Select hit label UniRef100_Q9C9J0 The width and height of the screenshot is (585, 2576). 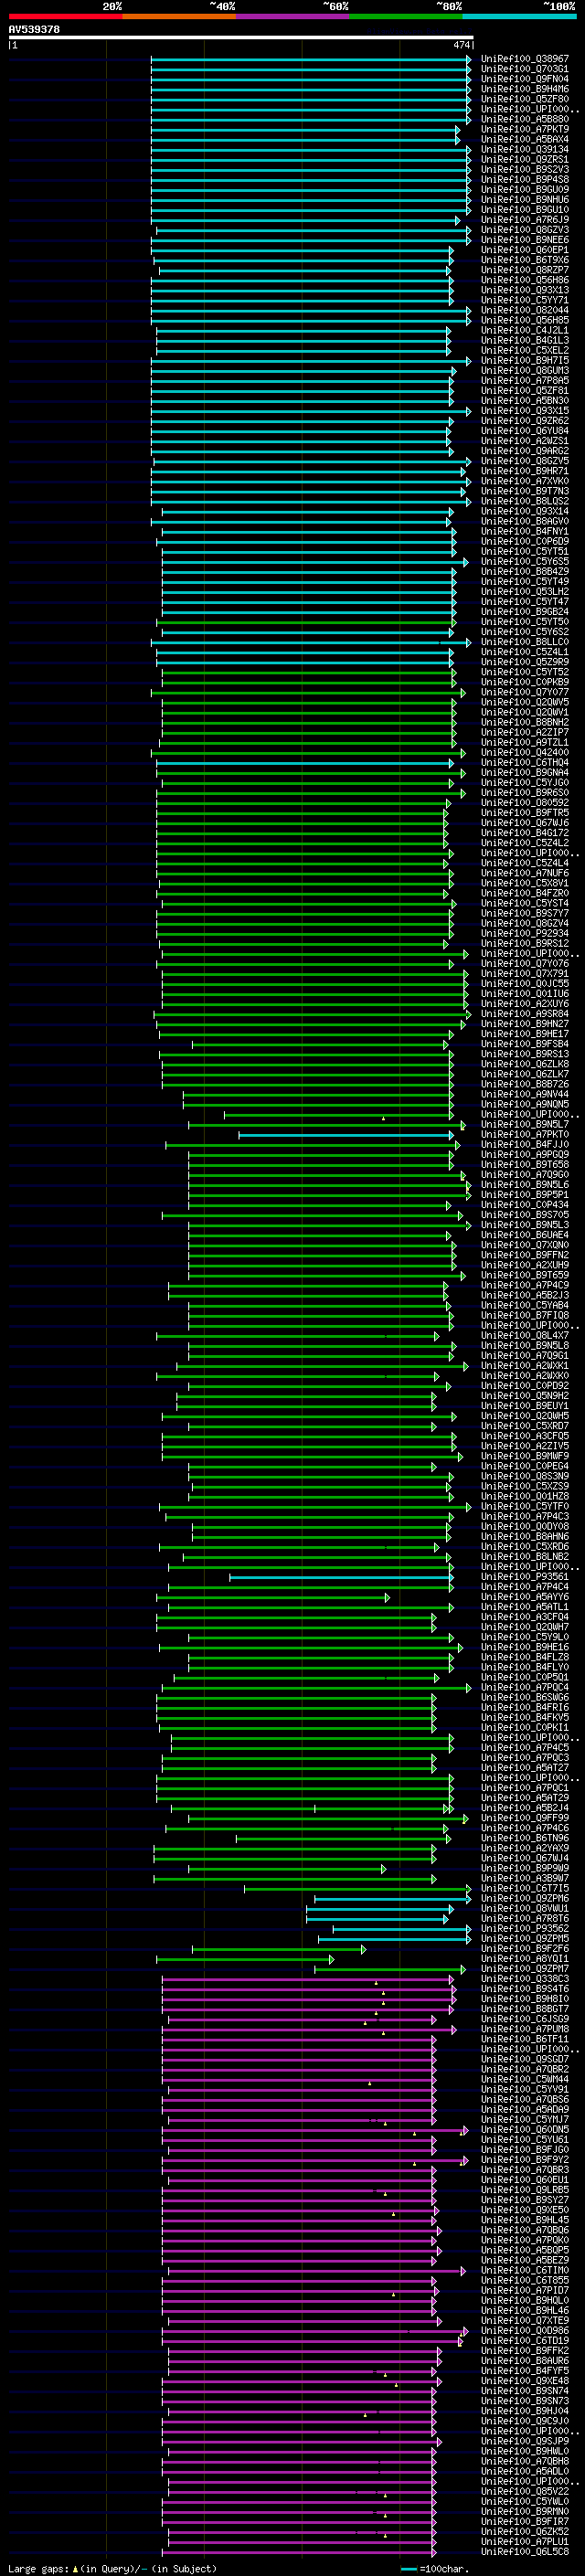[525, 2420]
